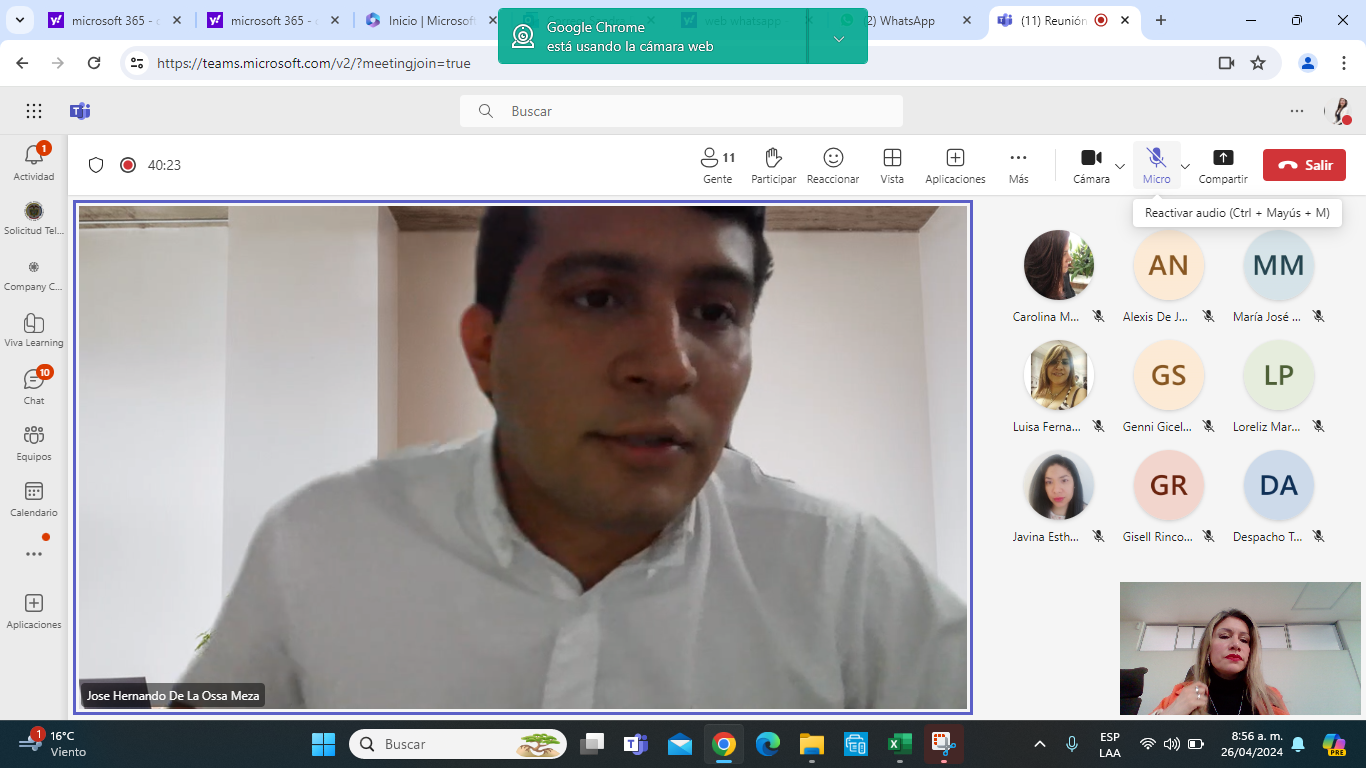The height and width of the screenshot is (768, 1366).
Task: Reload the page
Action: [94, 63]
